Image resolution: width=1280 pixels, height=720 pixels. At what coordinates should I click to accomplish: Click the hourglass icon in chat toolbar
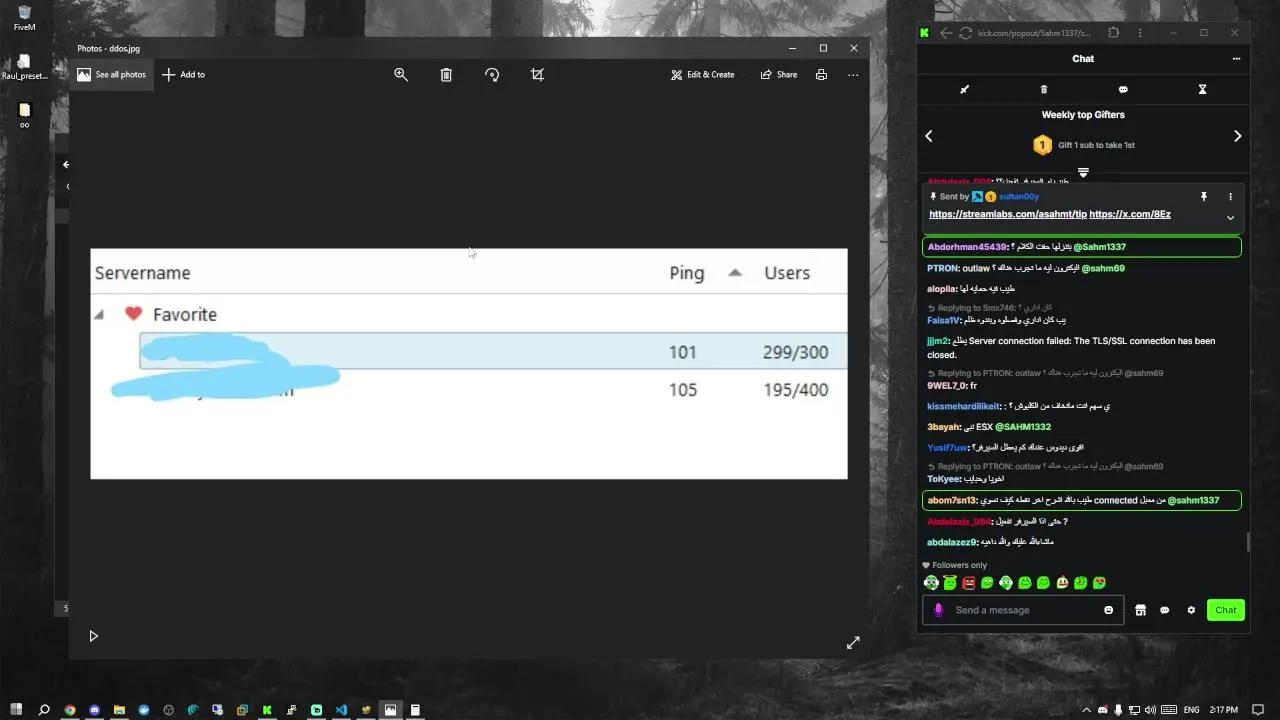click(1202, 90)
